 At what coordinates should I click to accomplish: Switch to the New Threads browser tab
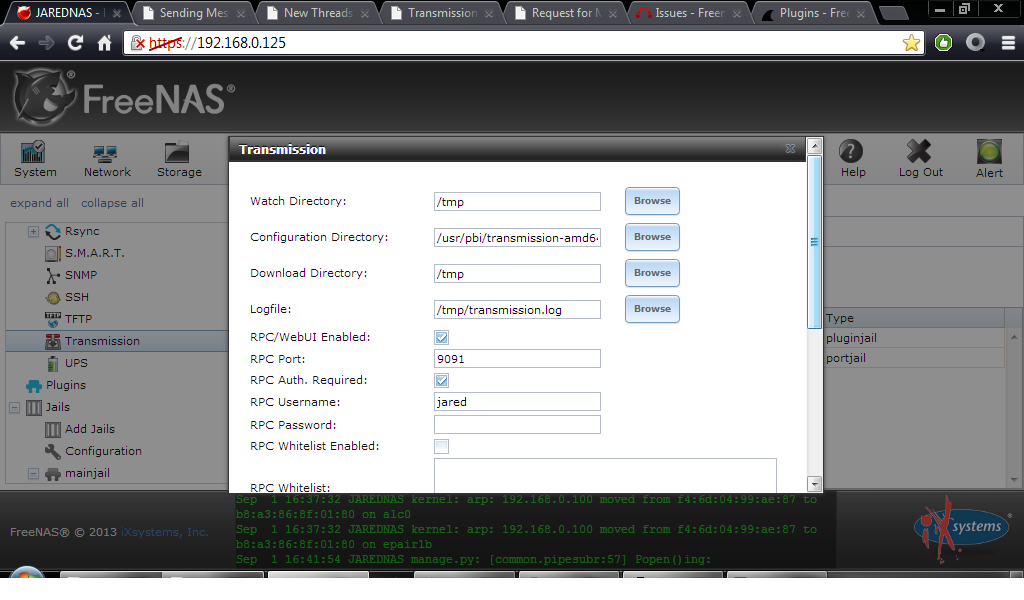[317, 13]
